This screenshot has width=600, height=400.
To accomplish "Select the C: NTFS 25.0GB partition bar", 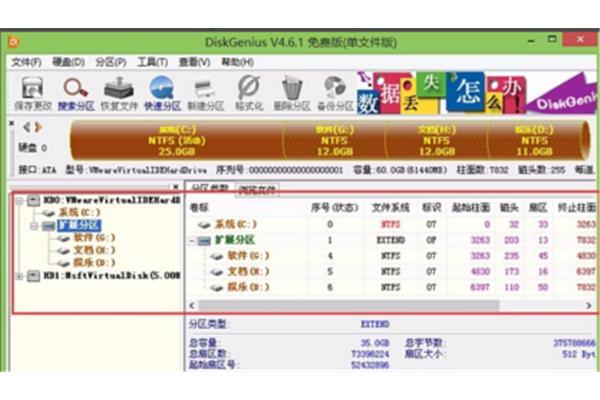I will tap(177, 140).
